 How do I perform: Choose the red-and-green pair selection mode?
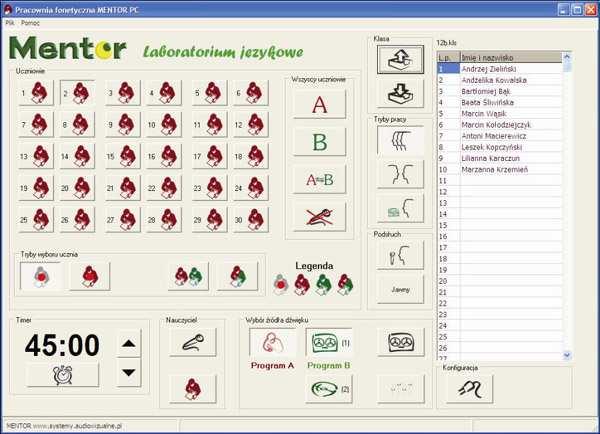pos(189,276)
